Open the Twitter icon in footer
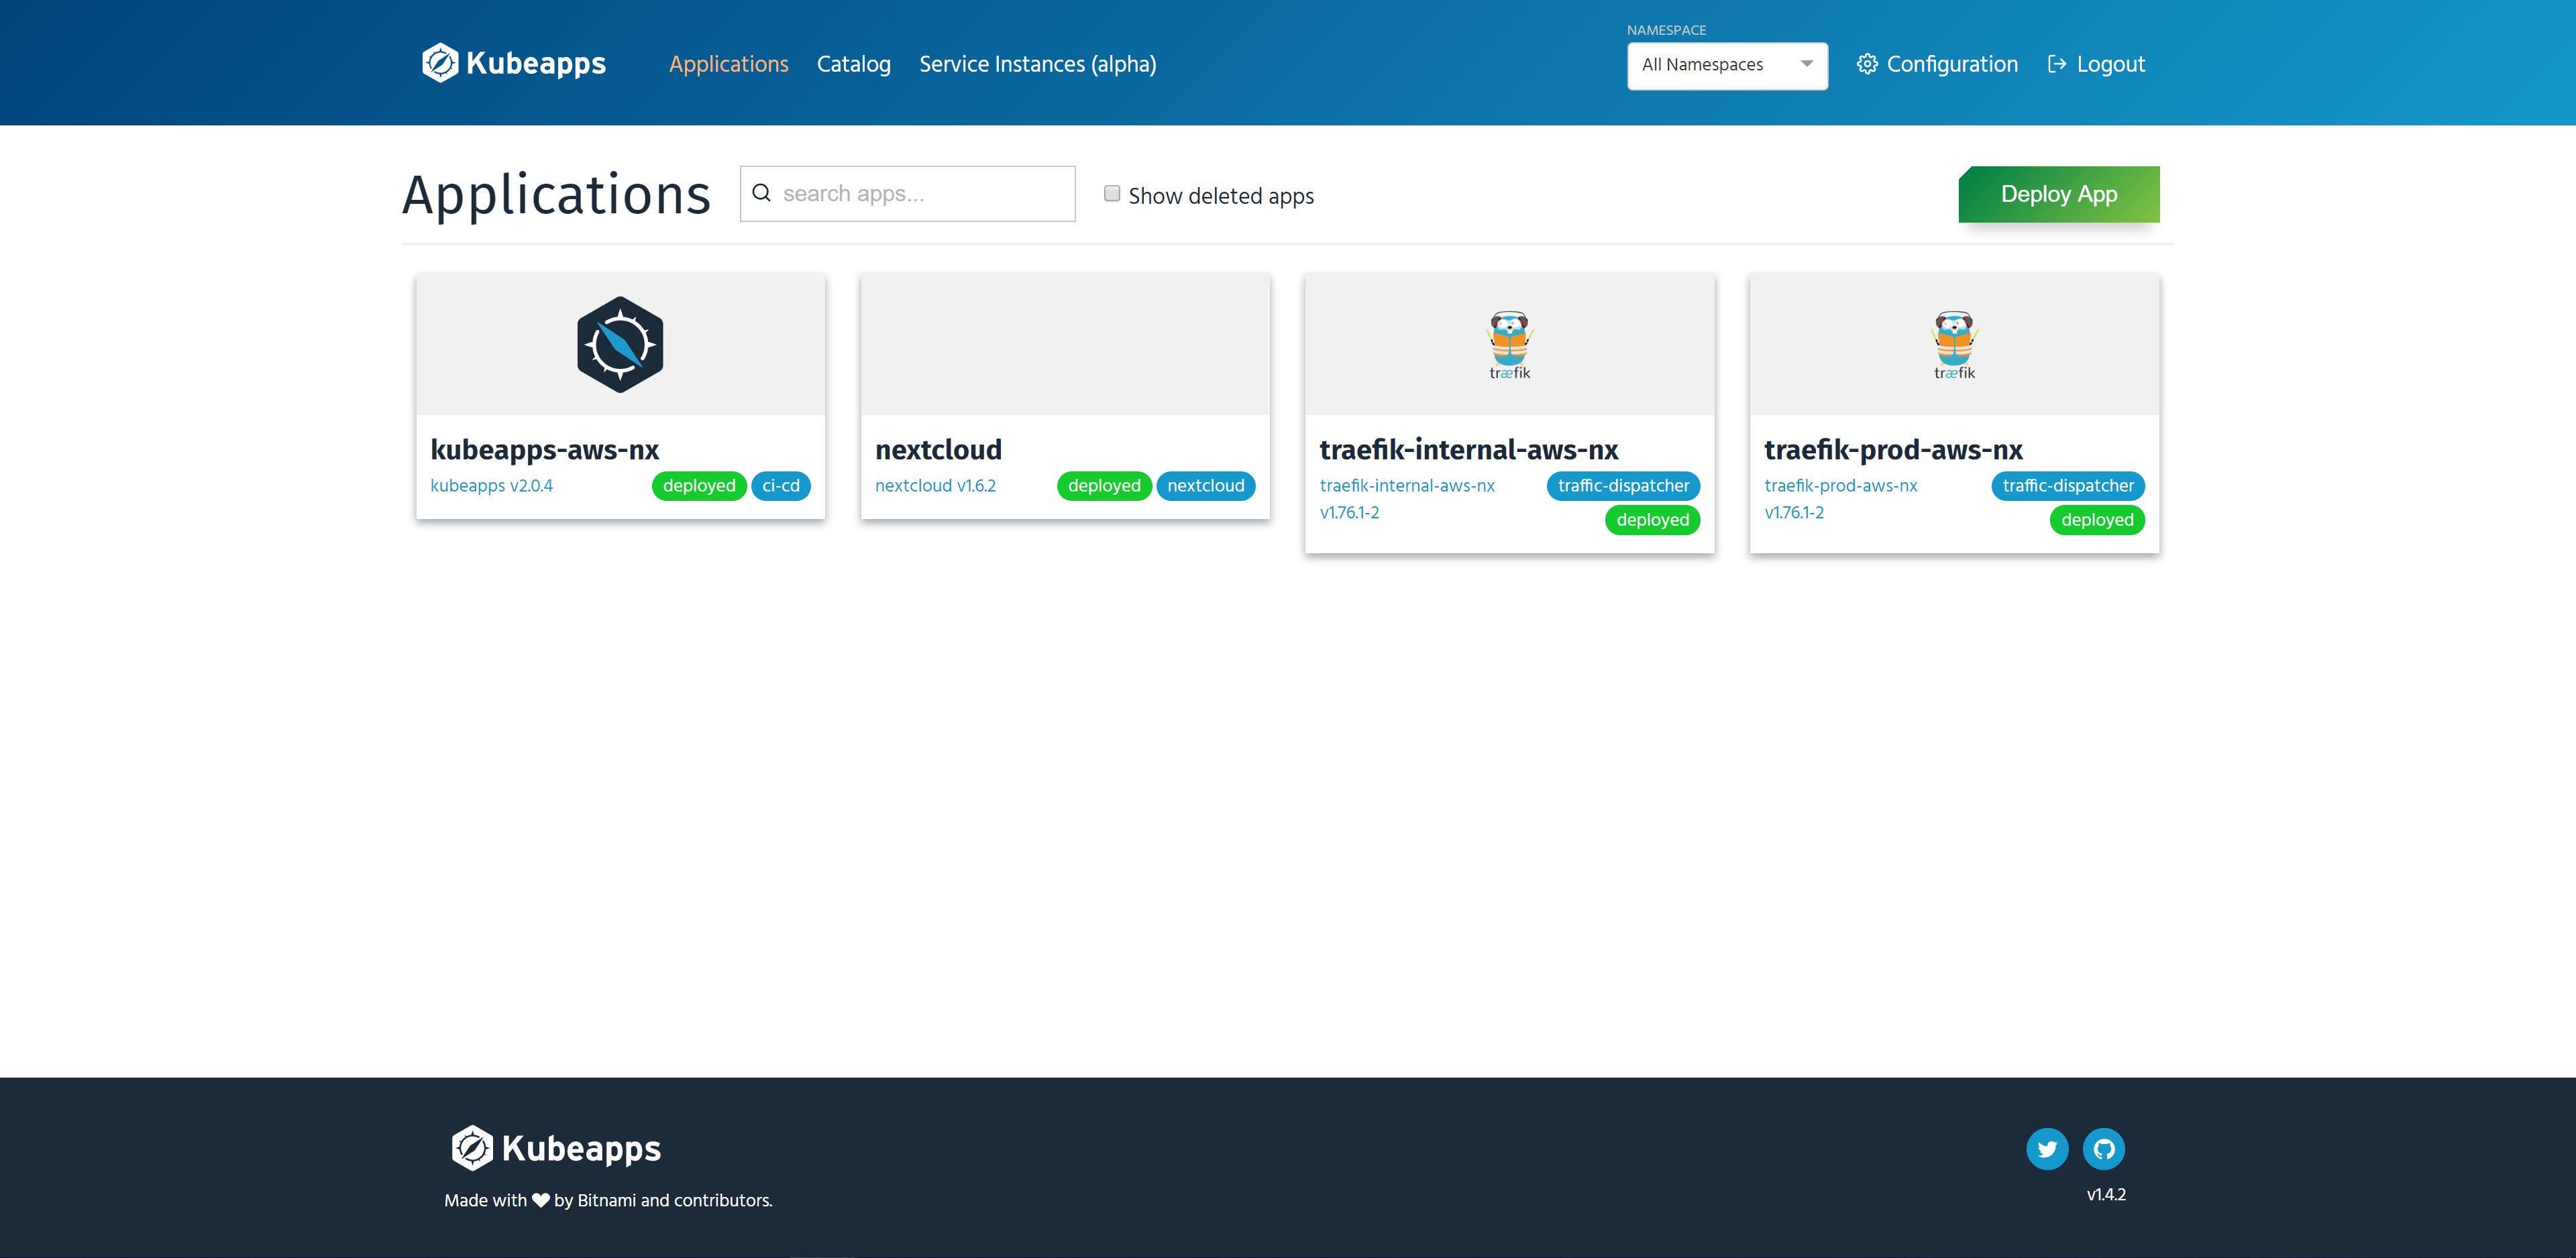2576x1258 pixels. [x=2046, y=1148]
